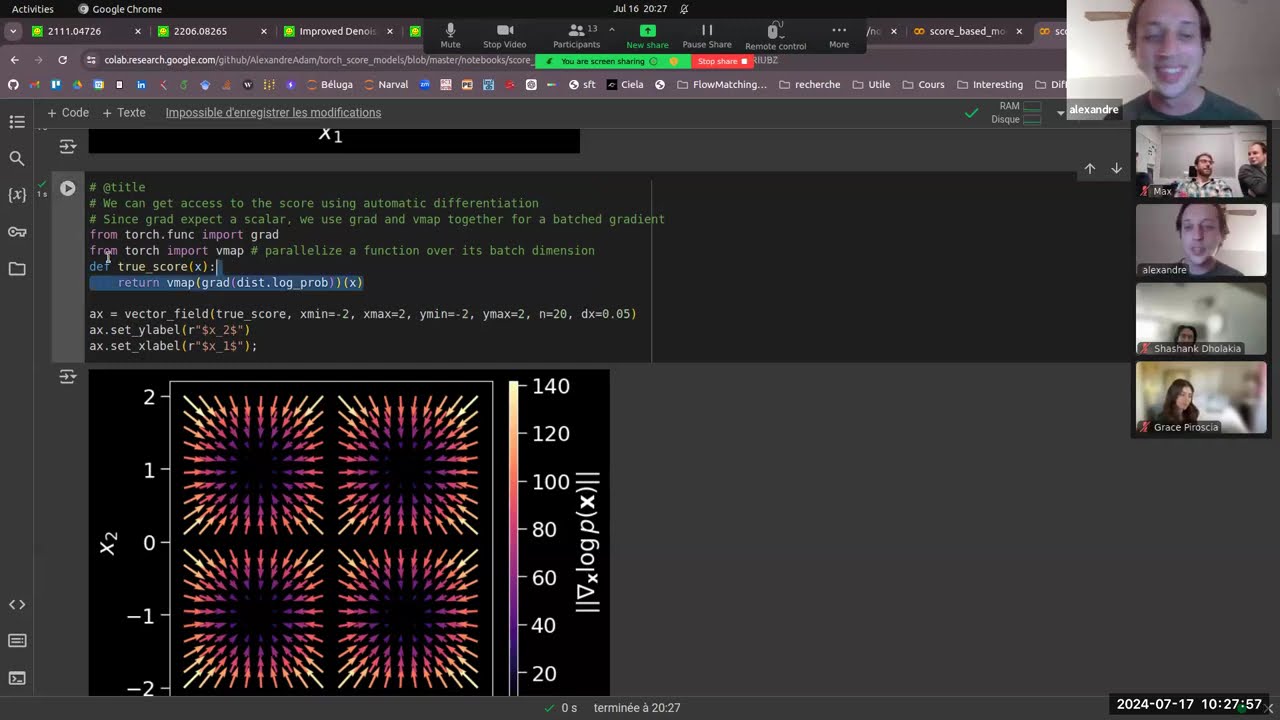Open the Google Drive bookmark icon
The image size is (1280, 720).
[x=76, y=85]
